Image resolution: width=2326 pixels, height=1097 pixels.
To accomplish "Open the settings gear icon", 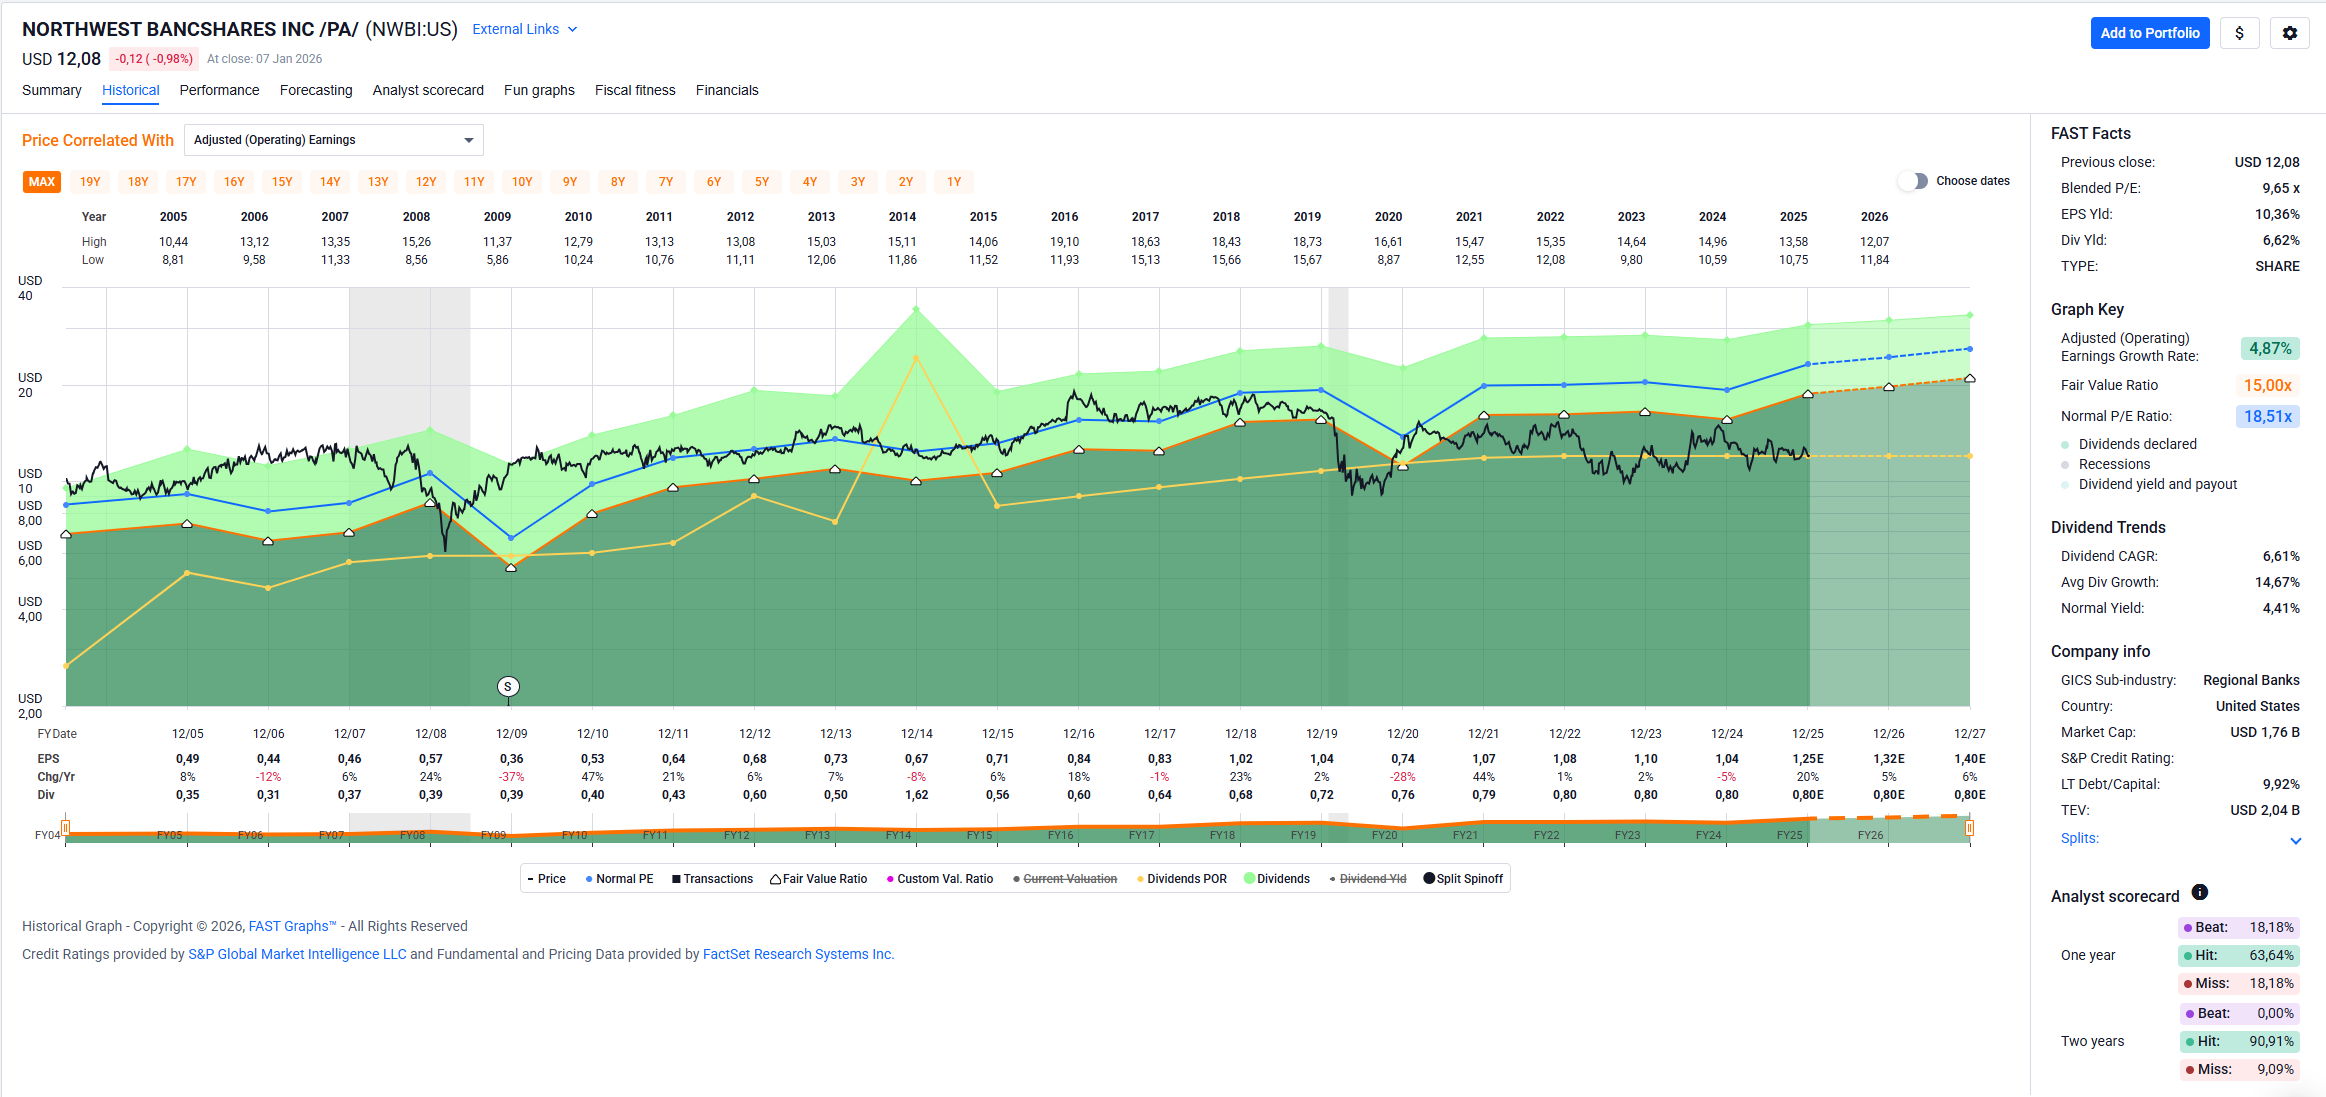I will click(x=2289, y=33).
